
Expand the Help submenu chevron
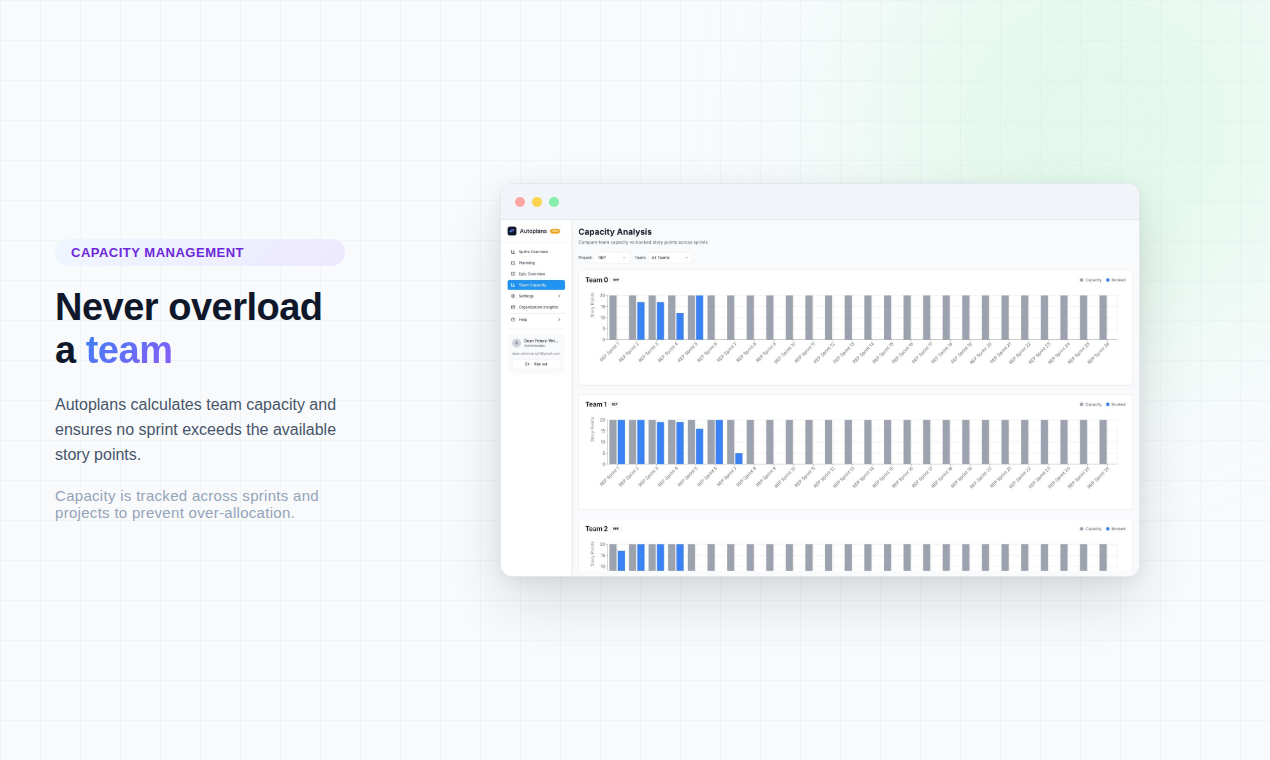point(559,319)
